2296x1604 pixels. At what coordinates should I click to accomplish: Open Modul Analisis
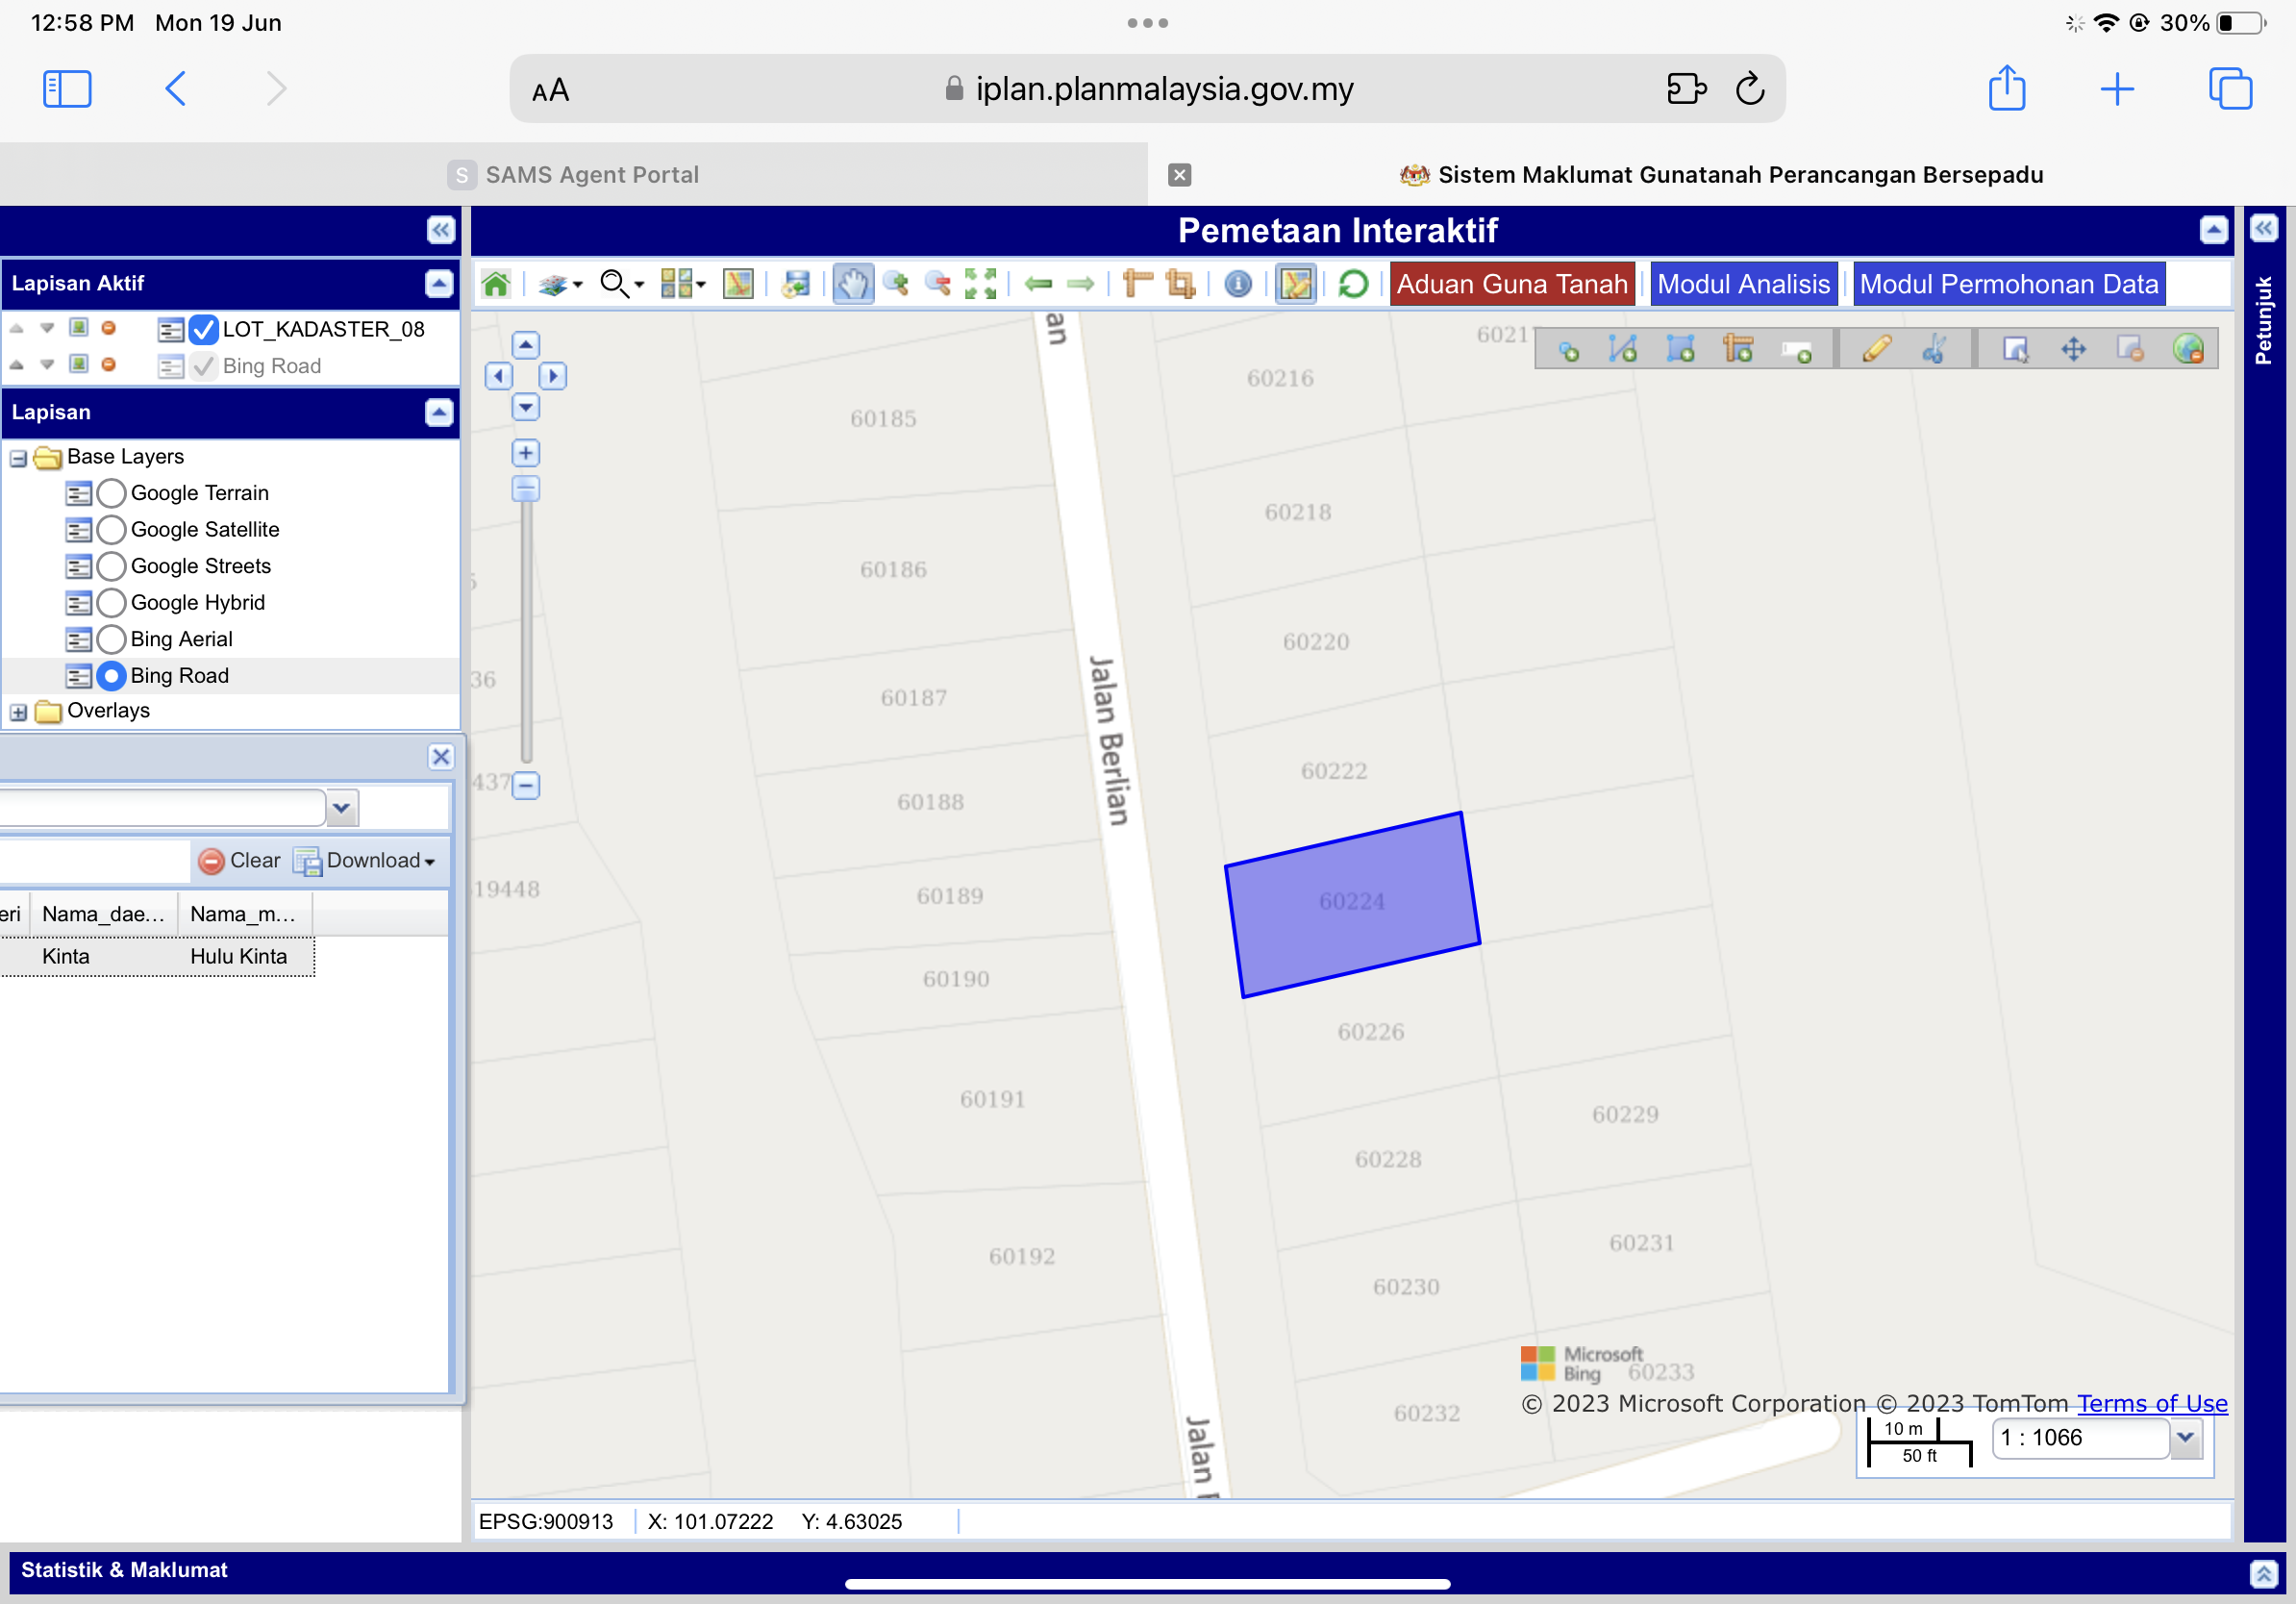click(x=1743, y=284)
